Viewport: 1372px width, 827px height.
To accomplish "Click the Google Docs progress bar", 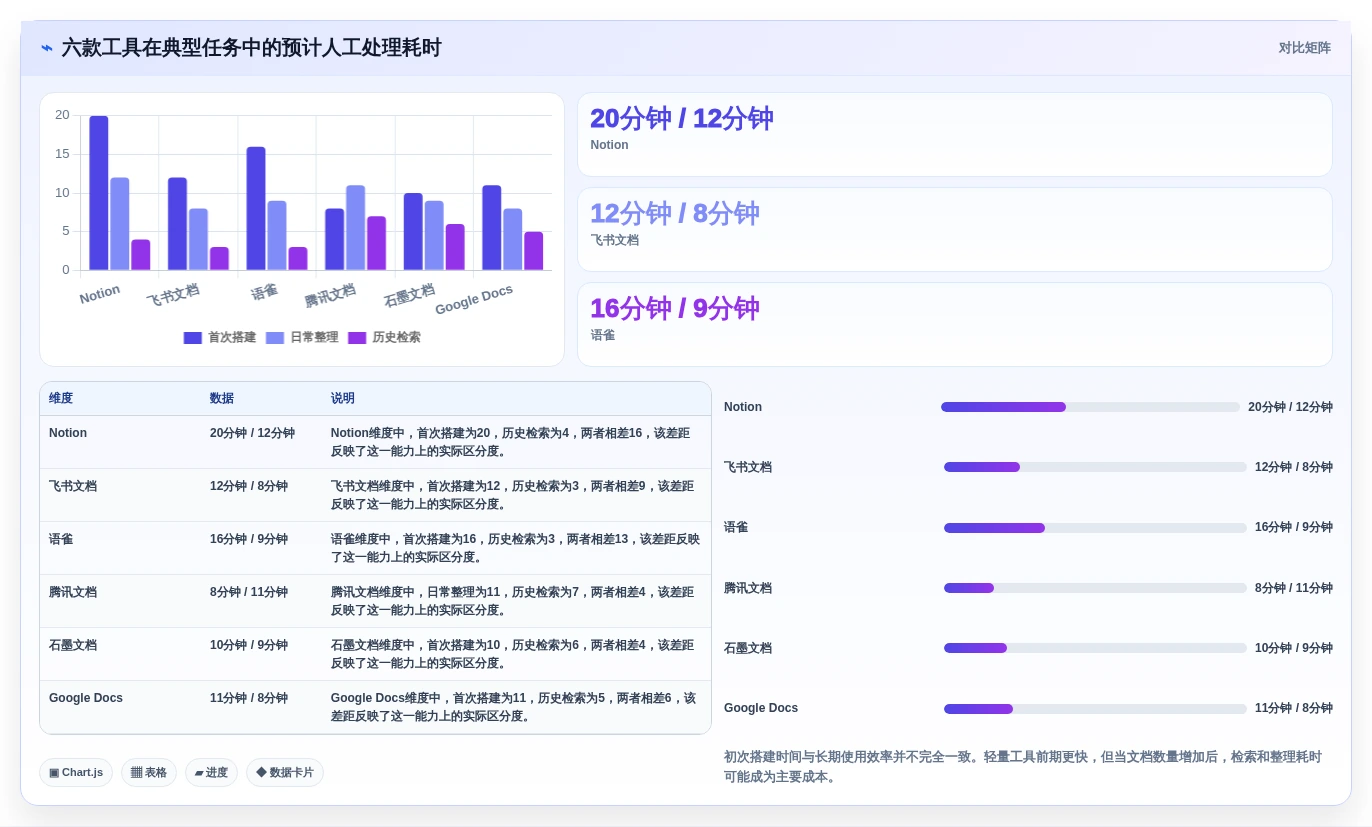I will click(1095, 709).
